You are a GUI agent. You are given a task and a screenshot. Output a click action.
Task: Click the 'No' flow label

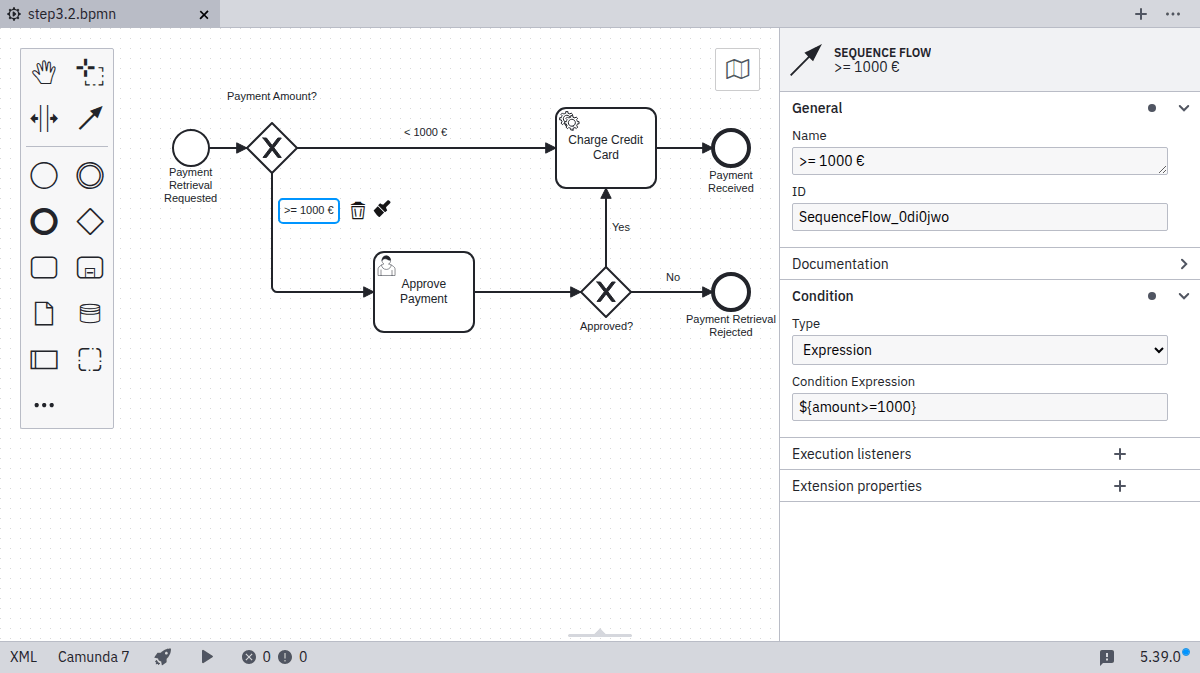pos(673,277)
